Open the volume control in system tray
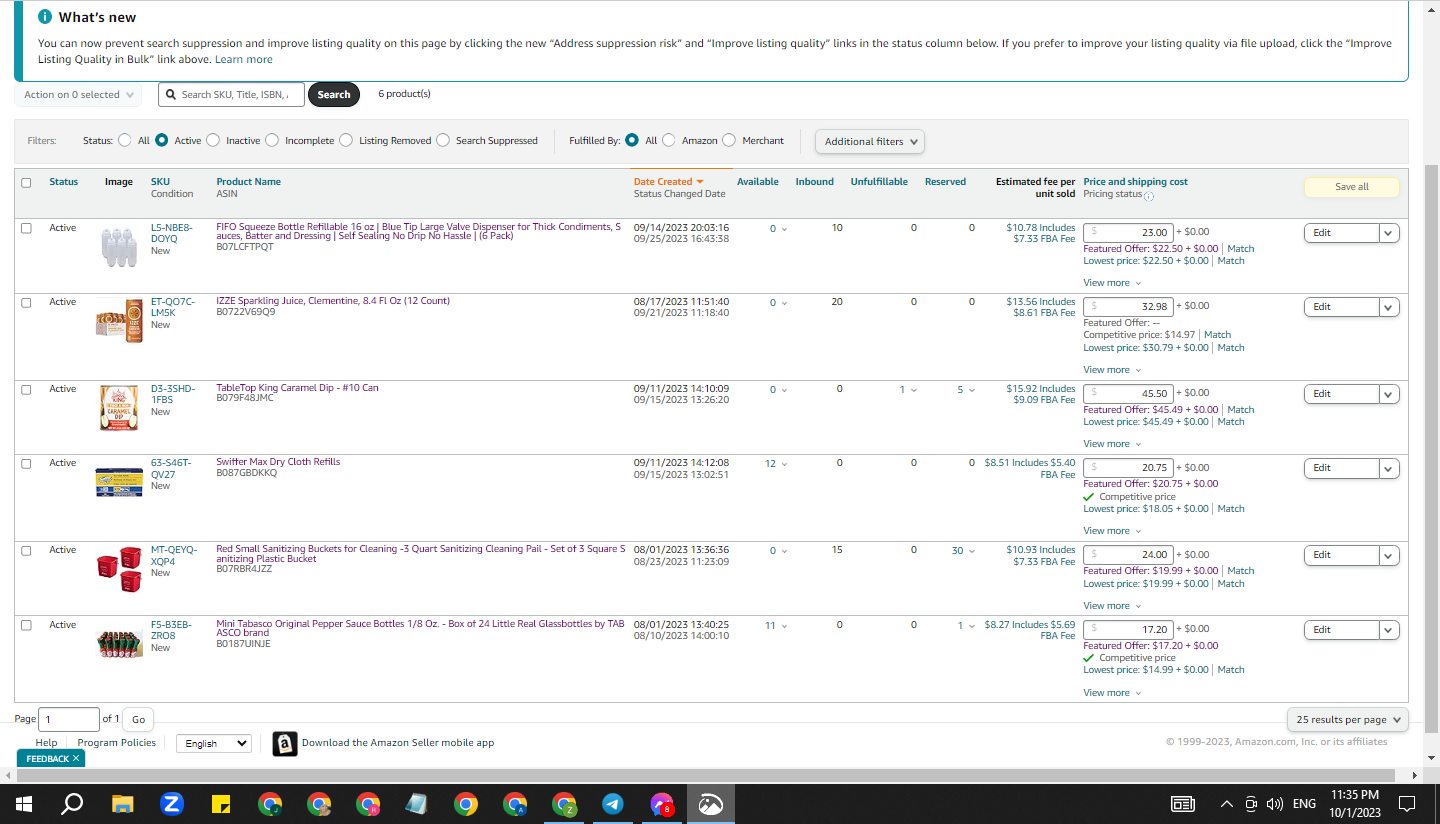Image resolution: width=1440 pixels, height=824 pixels. coord(1274,803)
